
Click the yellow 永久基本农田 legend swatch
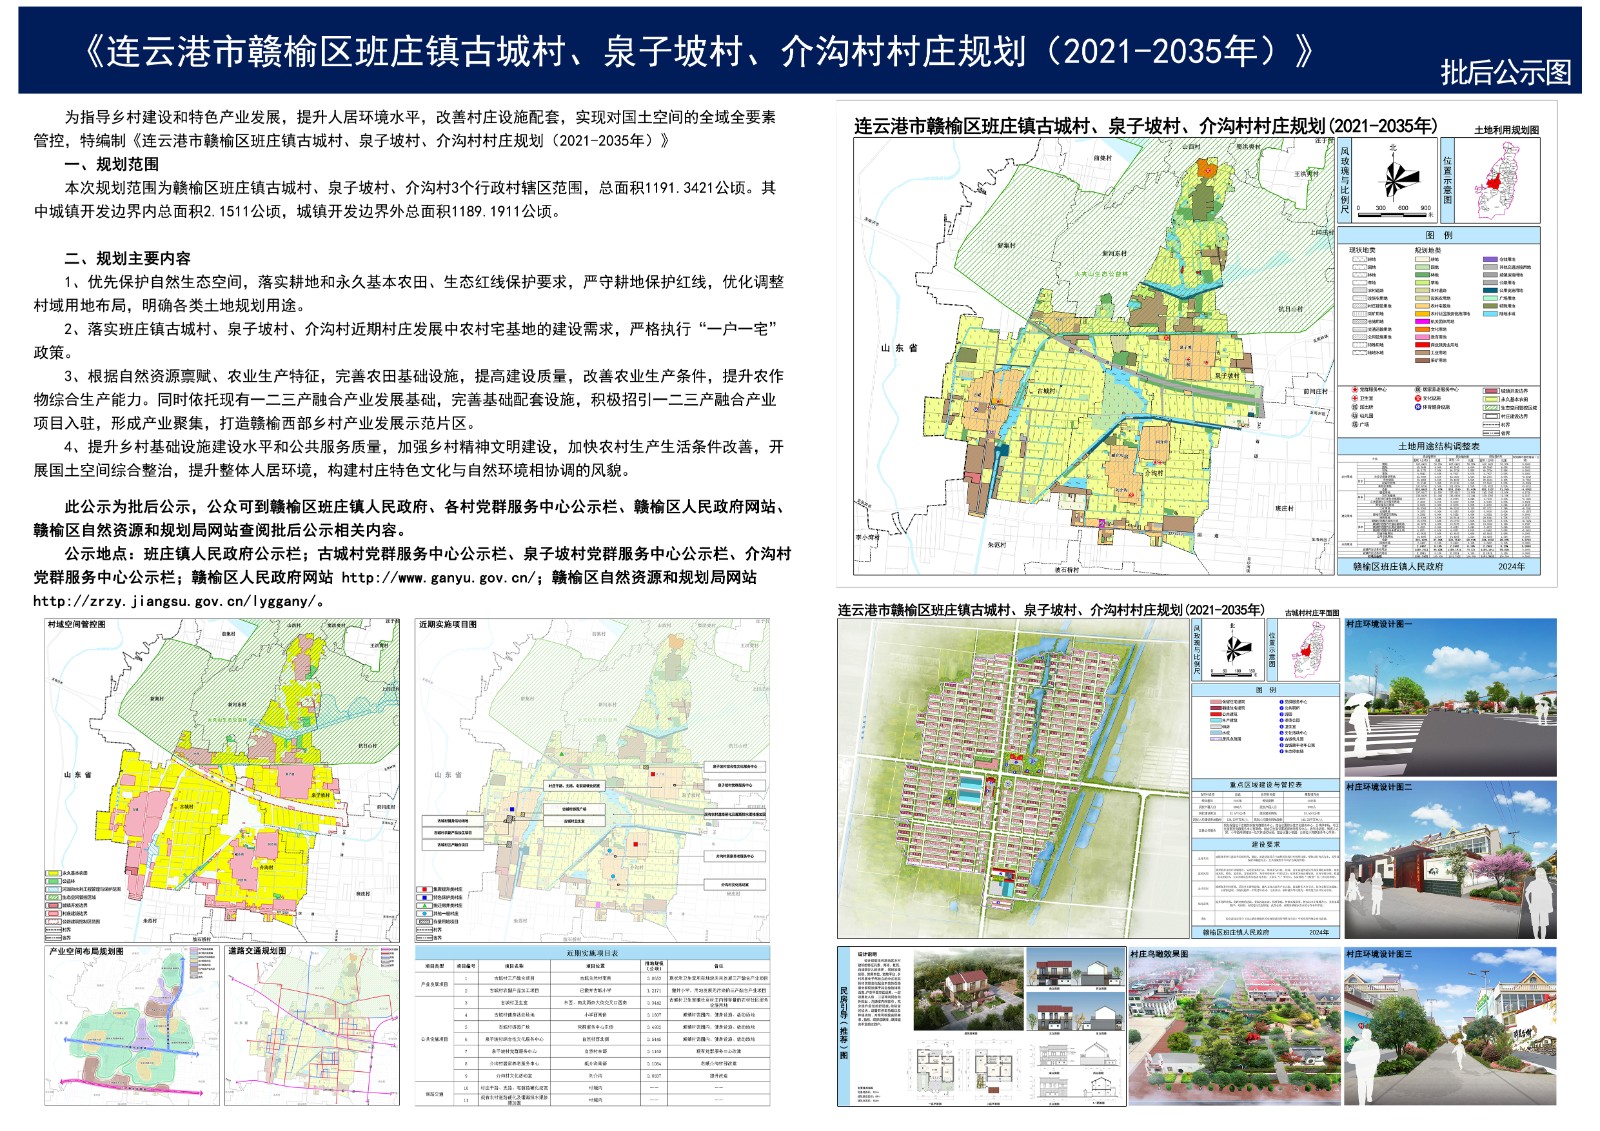pyautogui.click(x=52, y=873)
